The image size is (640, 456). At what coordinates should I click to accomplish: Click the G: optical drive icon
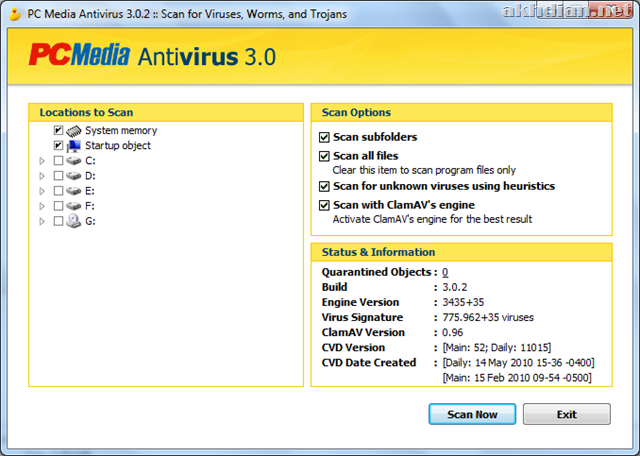[74, 220]
